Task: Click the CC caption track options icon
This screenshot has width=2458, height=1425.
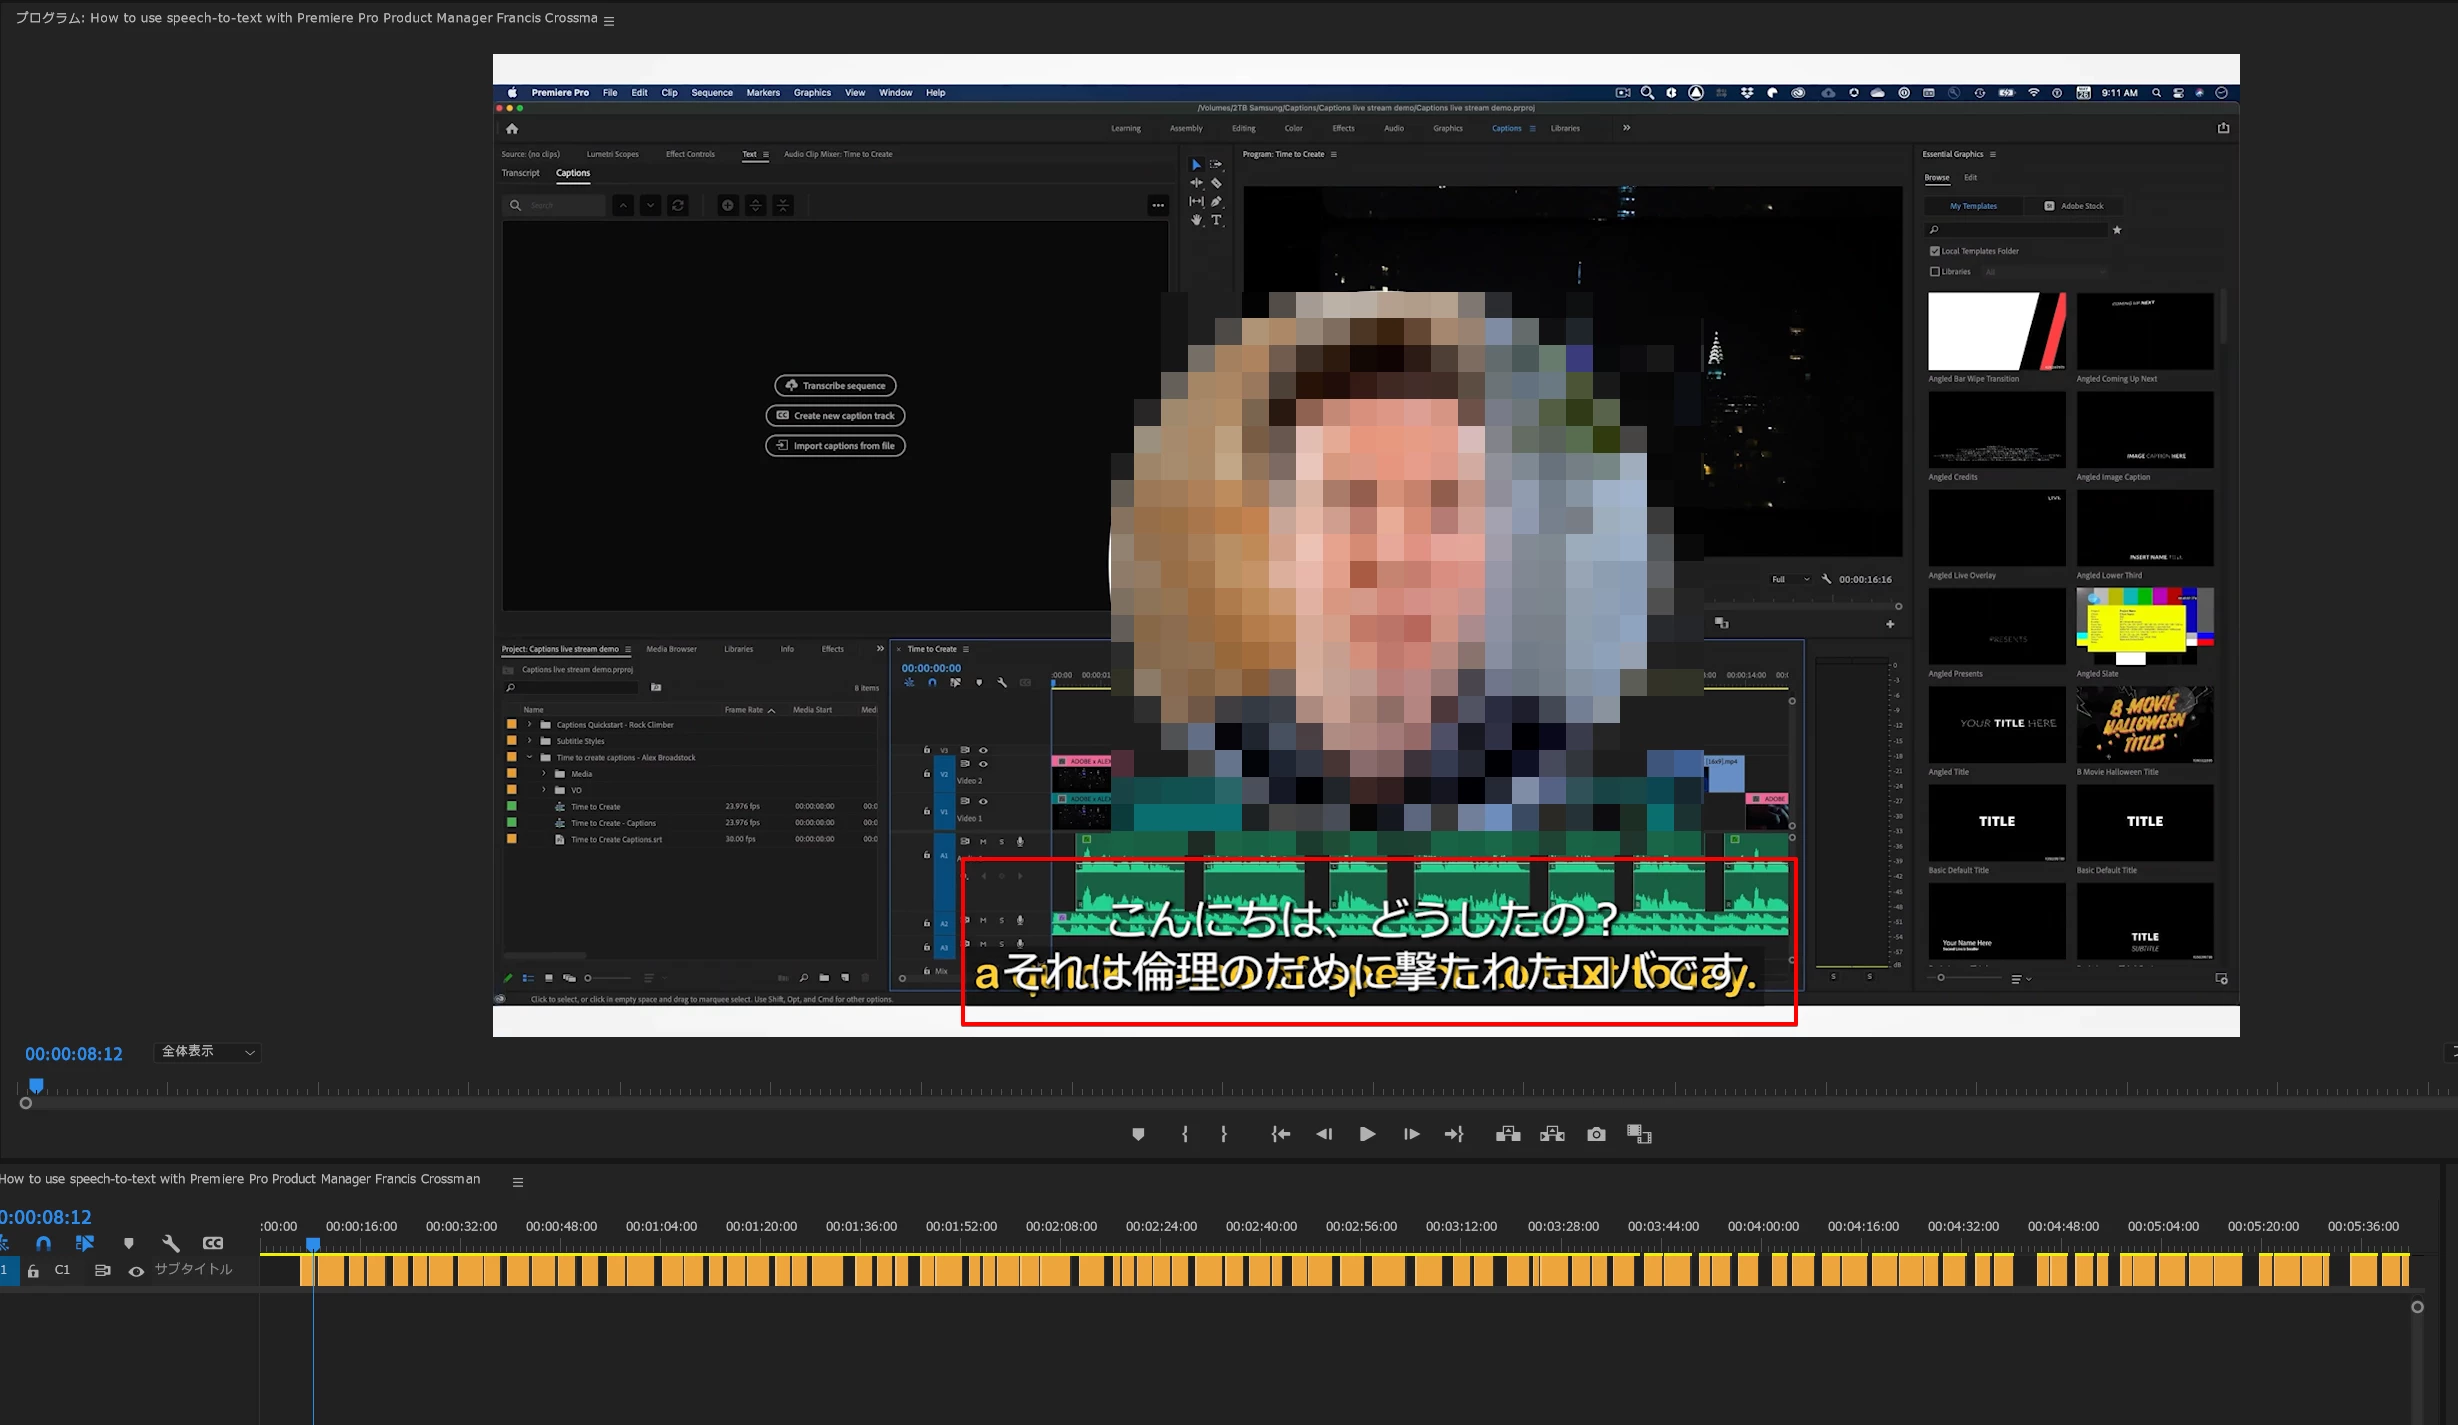Action: [213, 1243]
